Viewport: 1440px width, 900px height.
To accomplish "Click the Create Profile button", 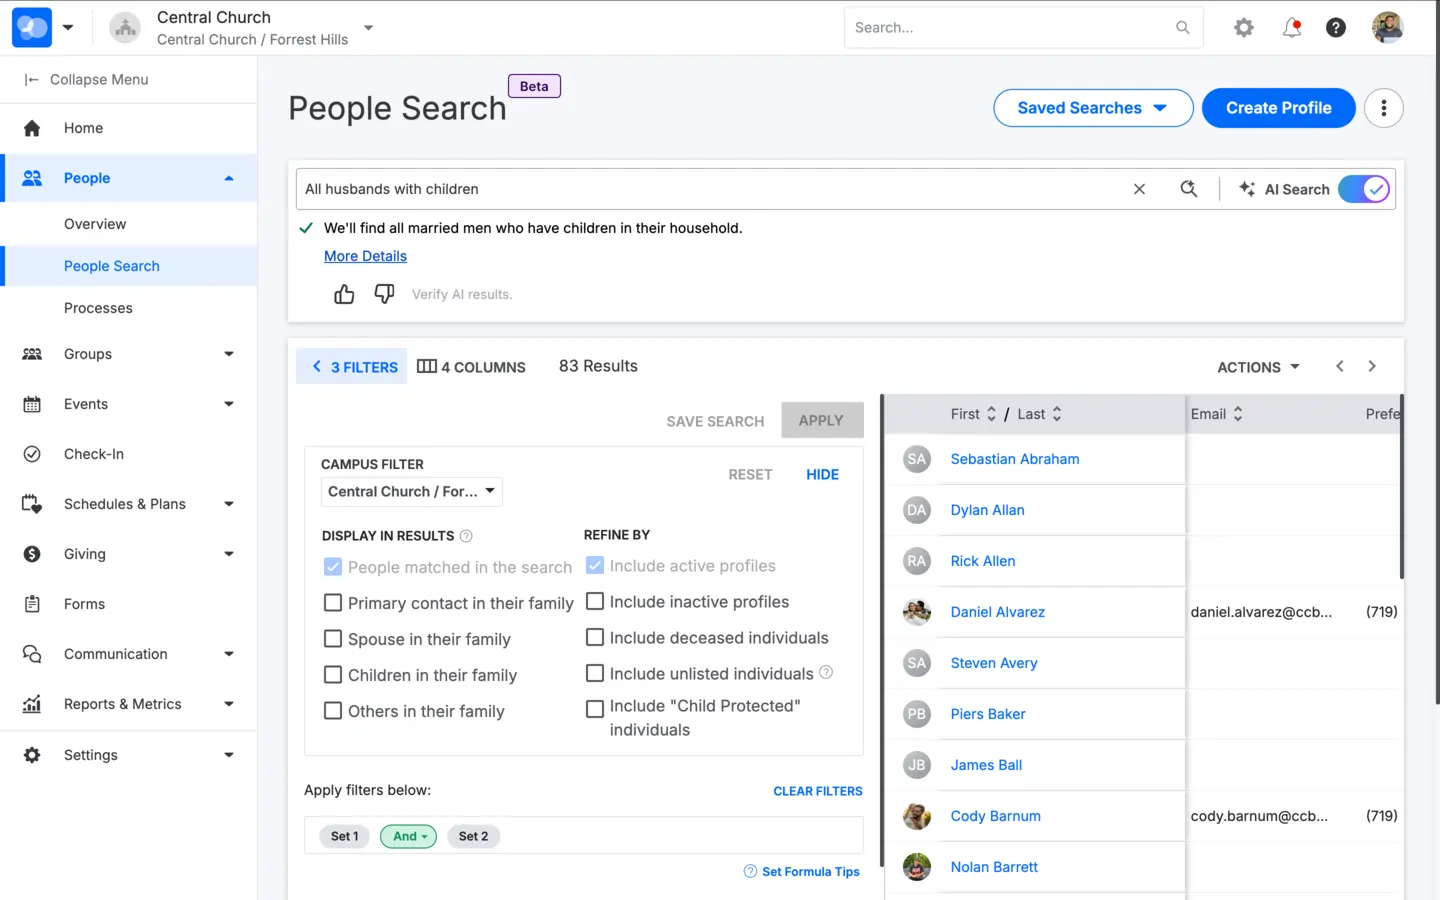I will [1279, 108].
